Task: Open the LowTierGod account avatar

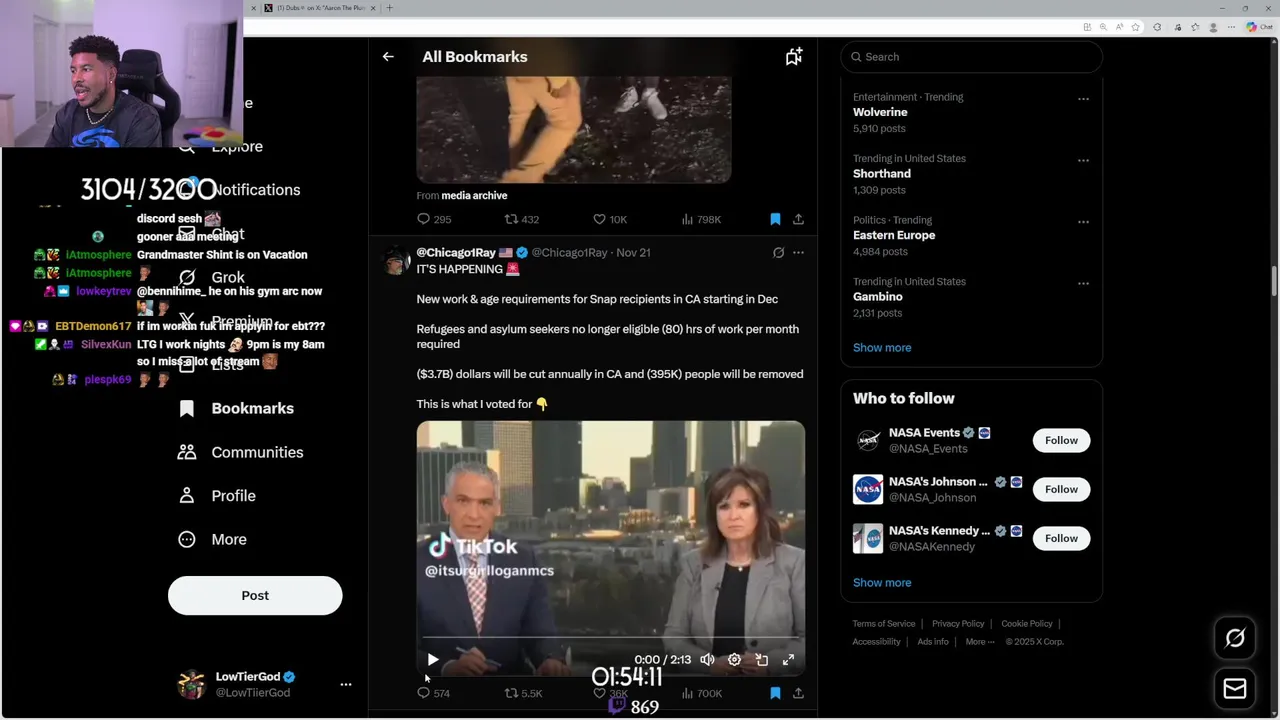Action: (x=191, y=685)
